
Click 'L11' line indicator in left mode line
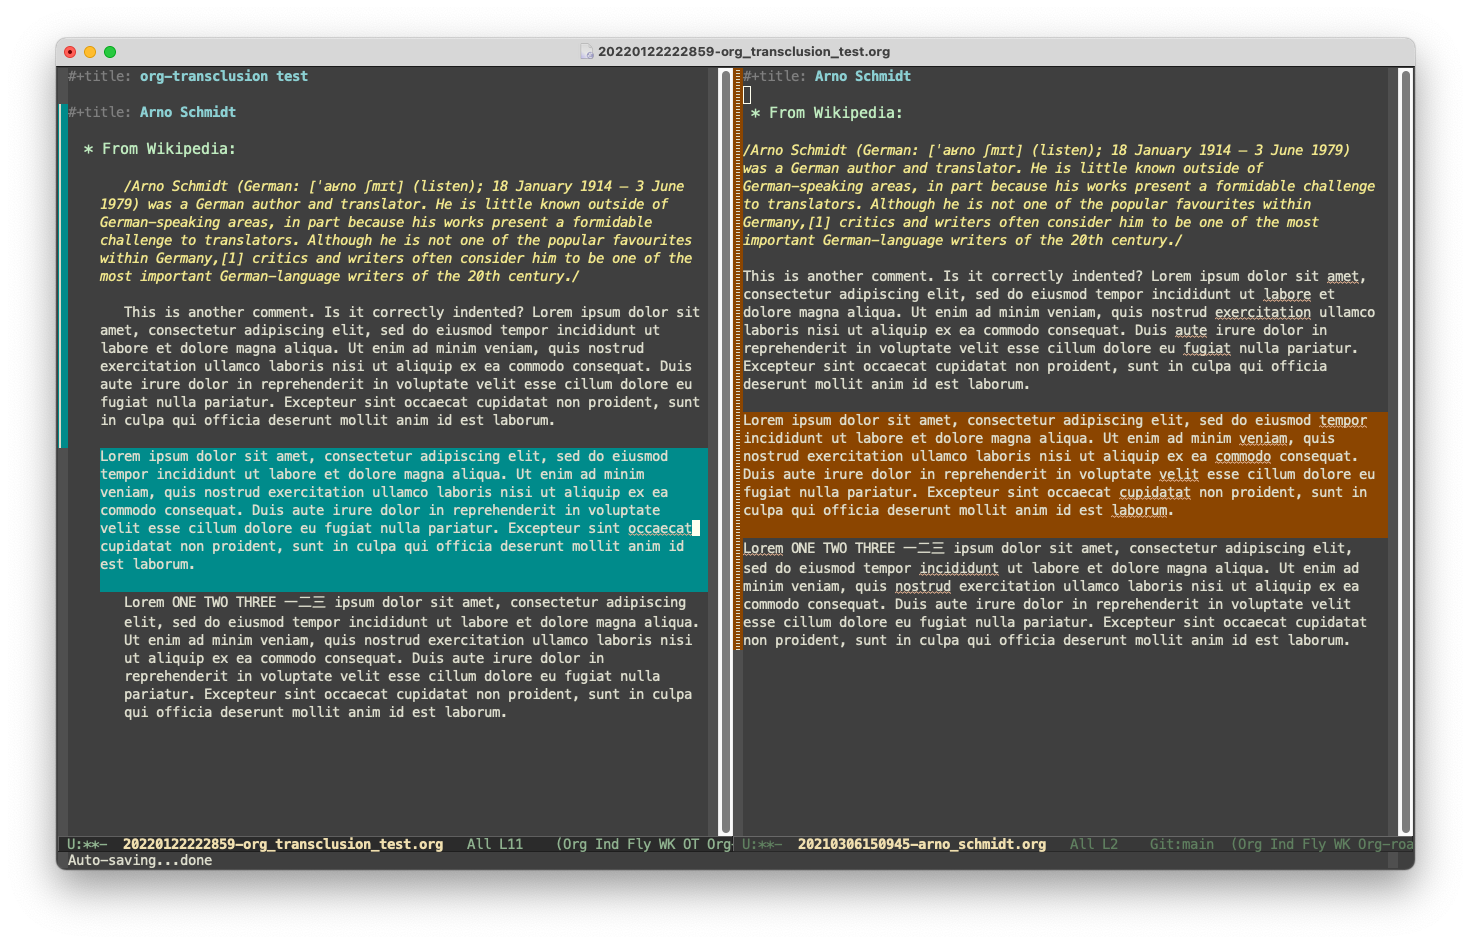(511, 844)
